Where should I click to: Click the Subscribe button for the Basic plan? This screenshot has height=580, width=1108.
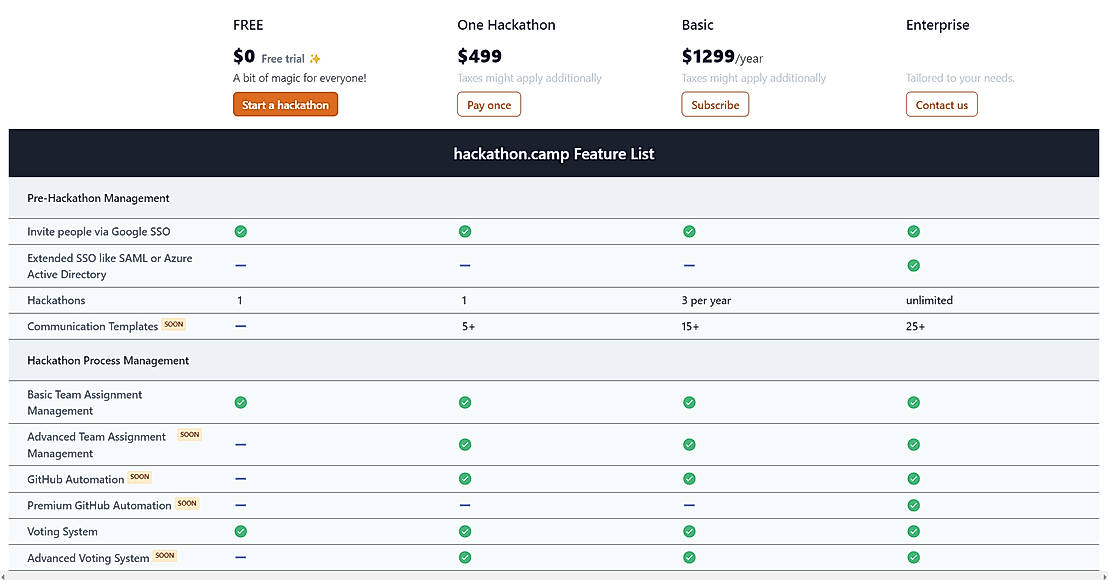click(715, 104)
